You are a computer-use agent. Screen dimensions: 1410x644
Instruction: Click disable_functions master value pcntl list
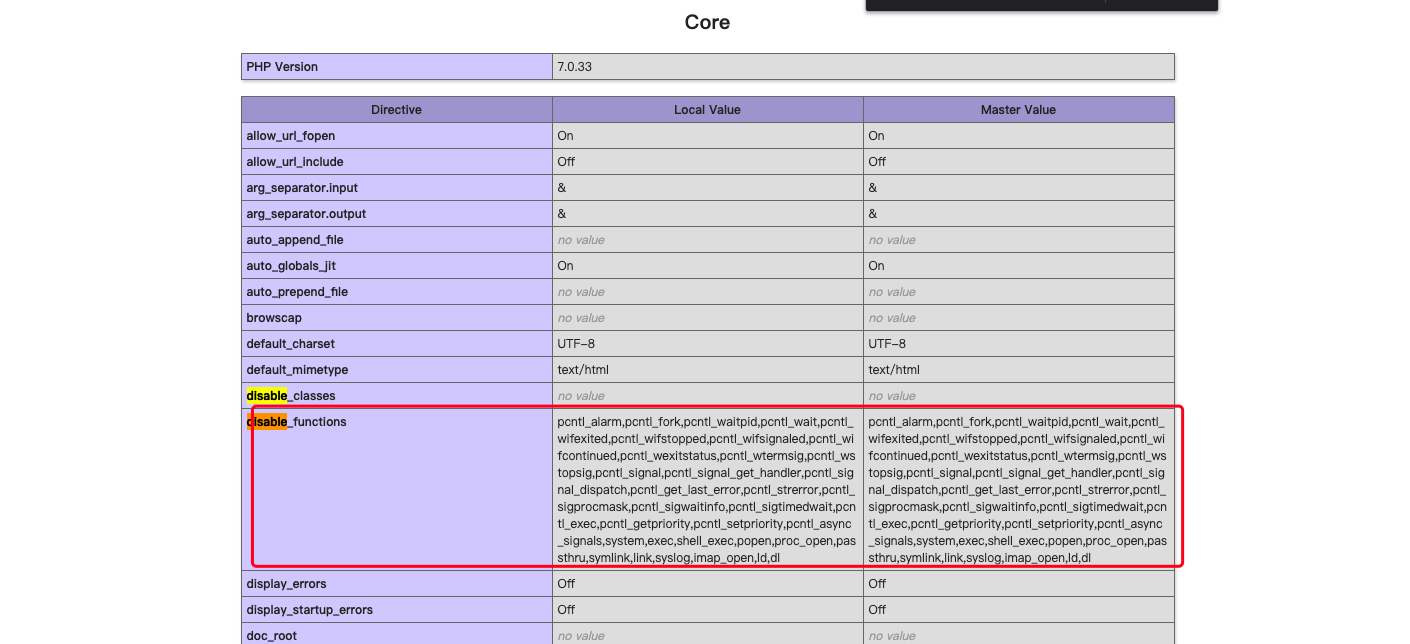[x=1018, y=490]
